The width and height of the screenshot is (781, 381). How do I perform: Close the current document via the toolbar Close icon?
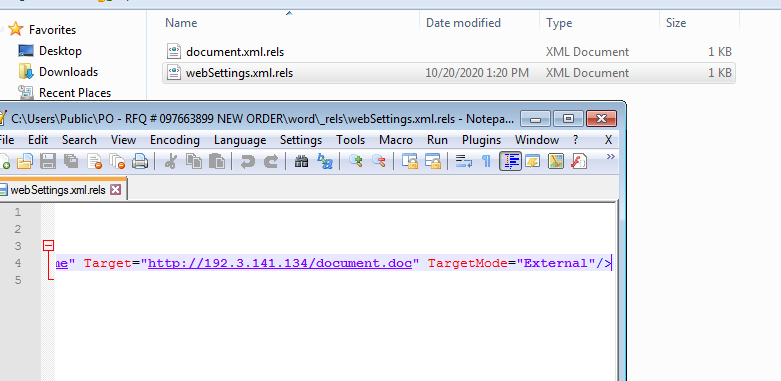(95, 161)
